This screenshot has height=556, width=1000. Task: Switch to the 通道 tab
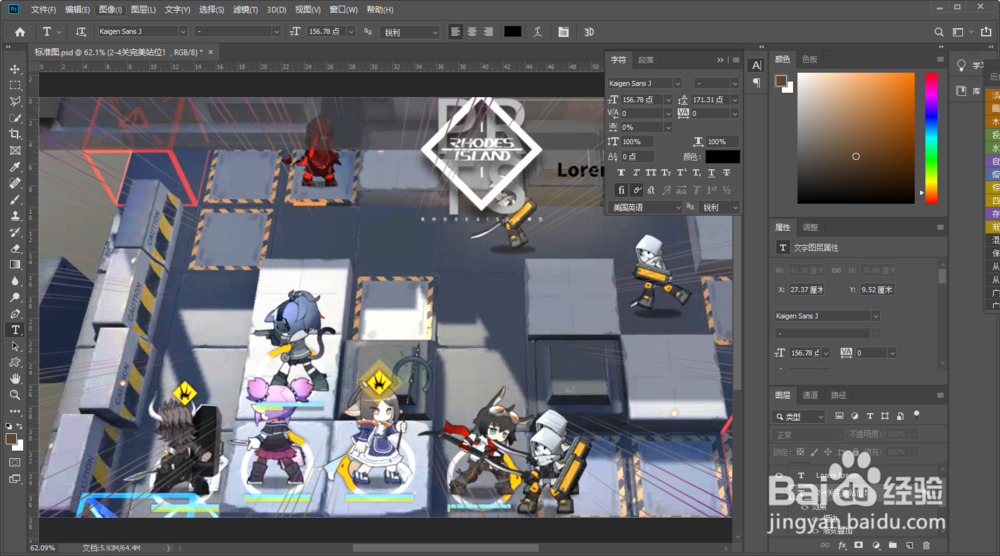click(810, 395)
